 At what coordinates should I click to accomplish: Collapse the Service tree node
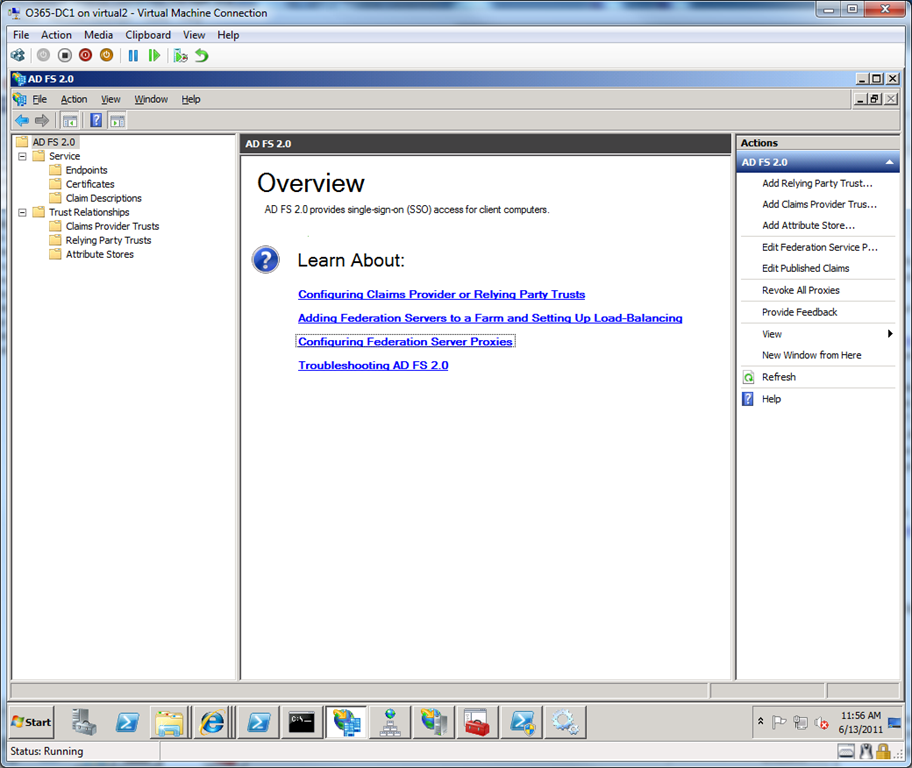point(22,156)
